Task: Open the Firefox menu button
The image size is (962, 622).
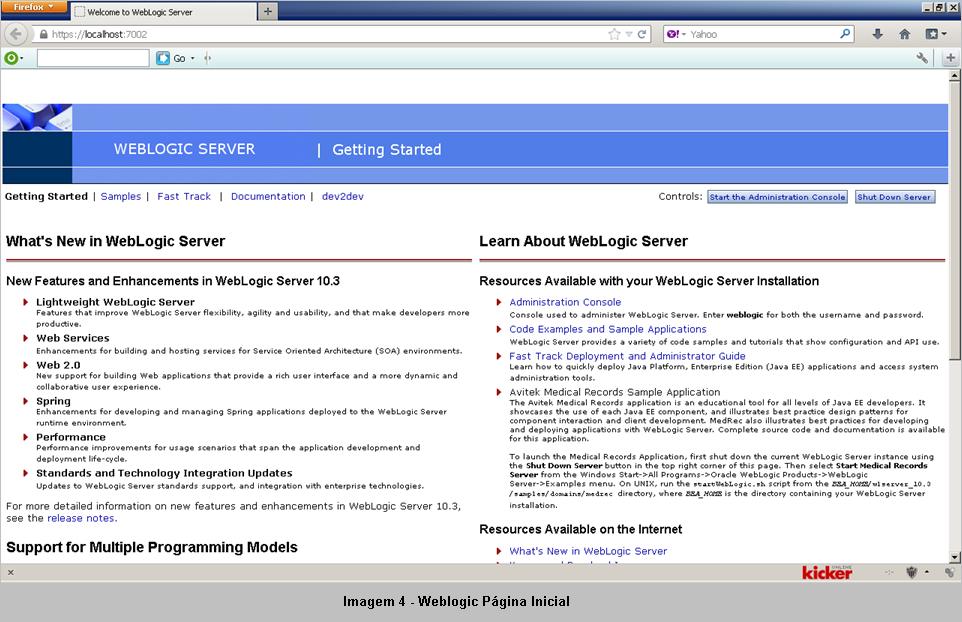Action: pyautogui.click(x=33, y=7)
